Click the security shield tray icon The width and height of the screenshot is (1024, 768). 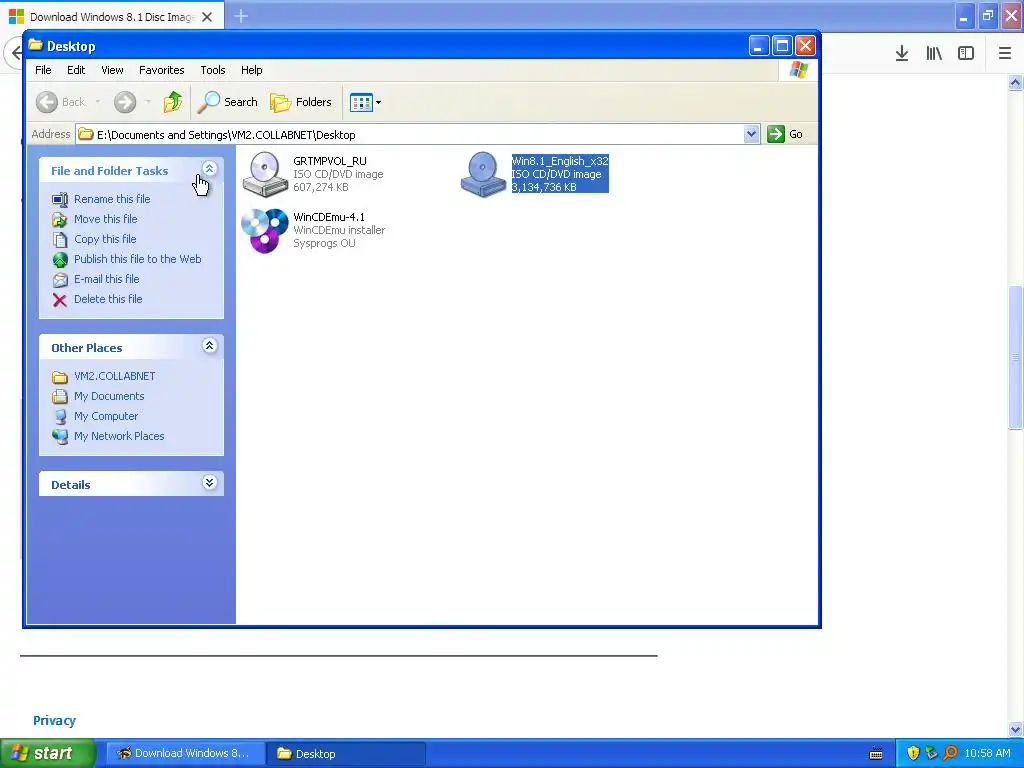coord(914,753)
